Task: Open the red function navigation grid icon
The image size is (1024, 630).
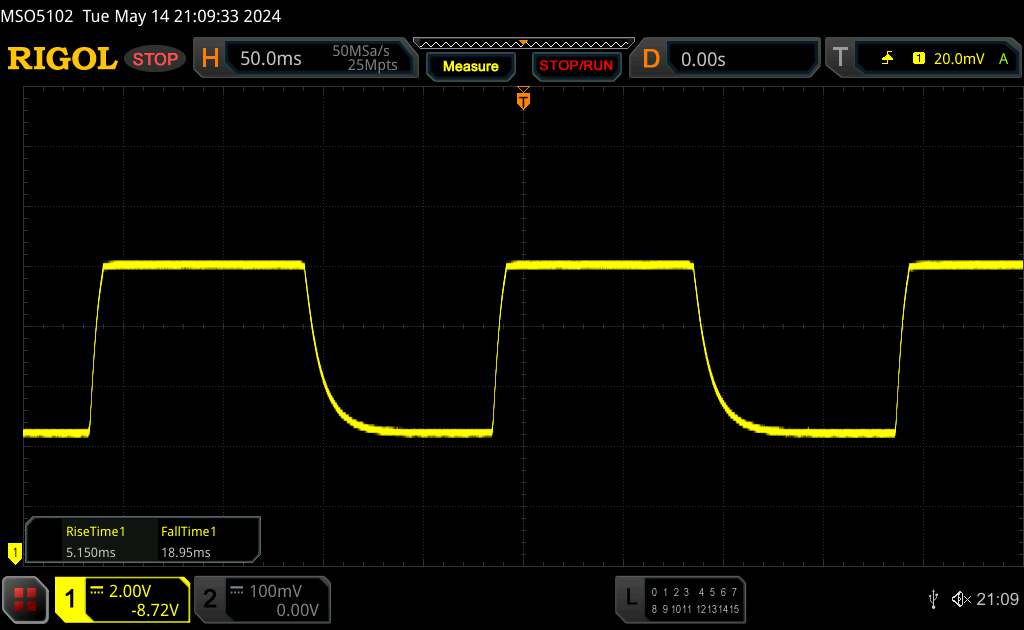Action: (25, 599)
